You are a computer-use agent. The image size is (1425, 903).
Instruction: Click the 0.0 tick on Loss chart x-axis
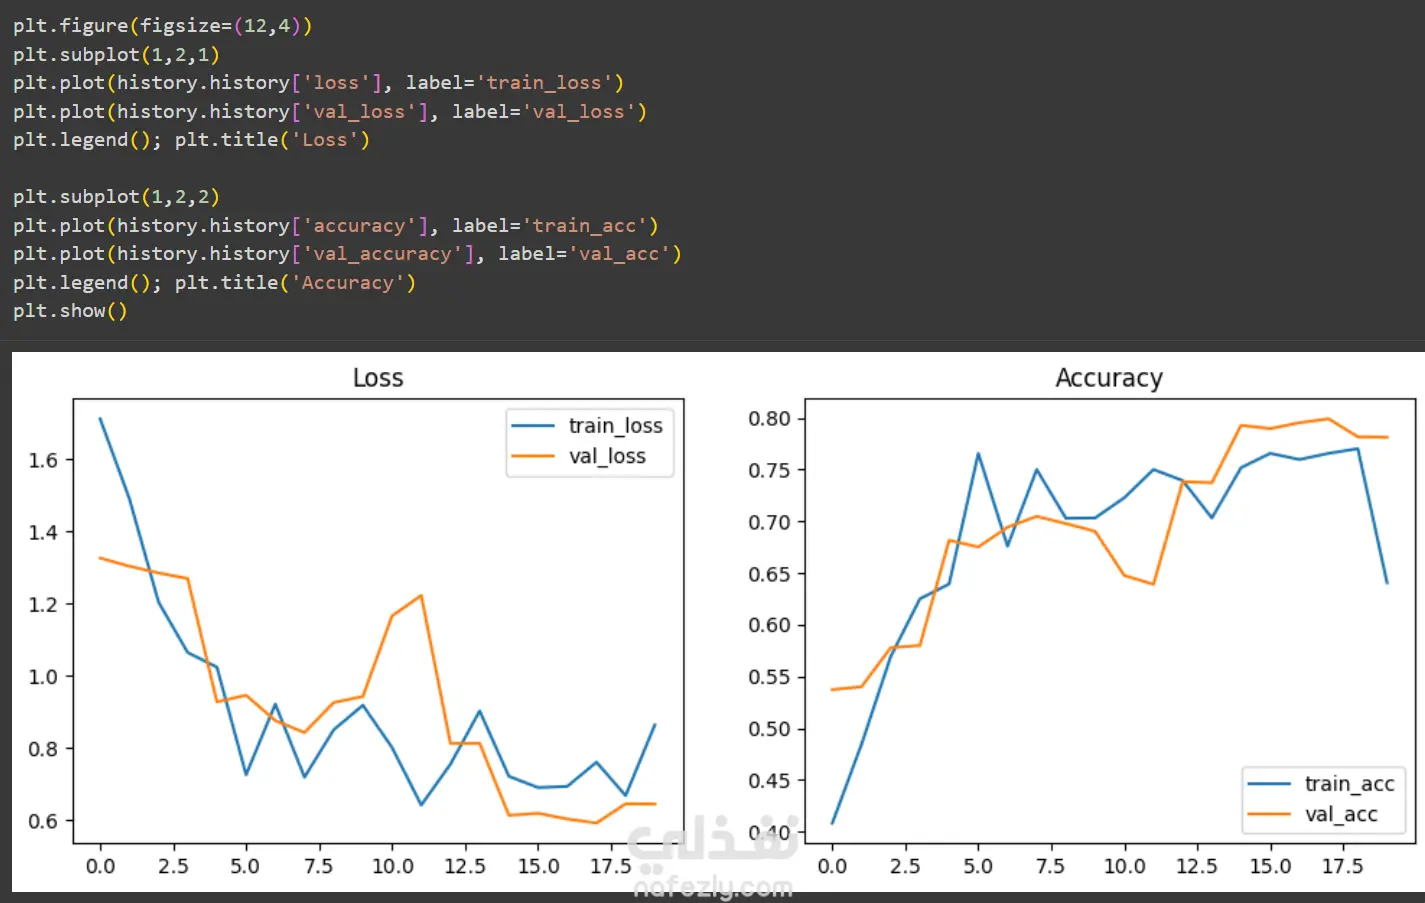click(100, 866)
